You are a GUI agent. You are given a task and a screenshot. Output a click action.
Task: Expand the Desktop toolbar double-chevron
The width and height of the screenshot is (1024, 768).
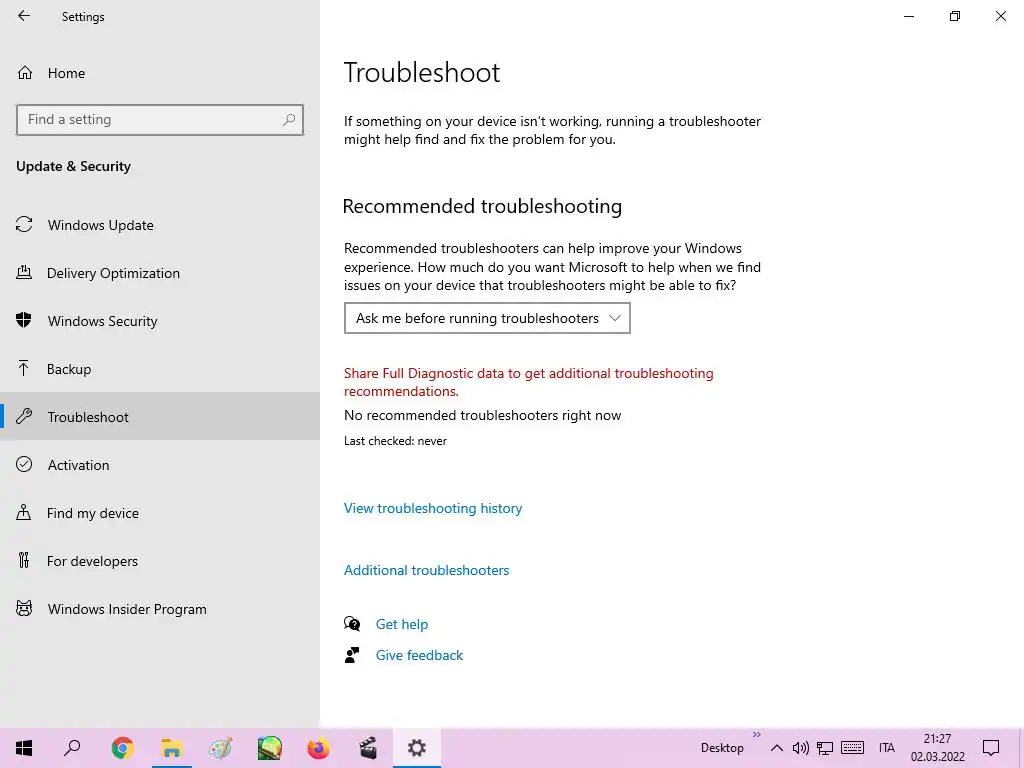coord(756,735)
